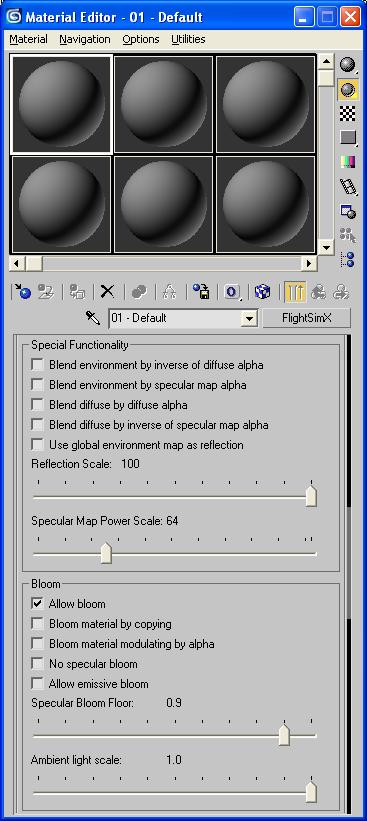
Task: Click the Specular Bloom Floor slider handle
Action: pyautogui.click(x=284, y=735)
